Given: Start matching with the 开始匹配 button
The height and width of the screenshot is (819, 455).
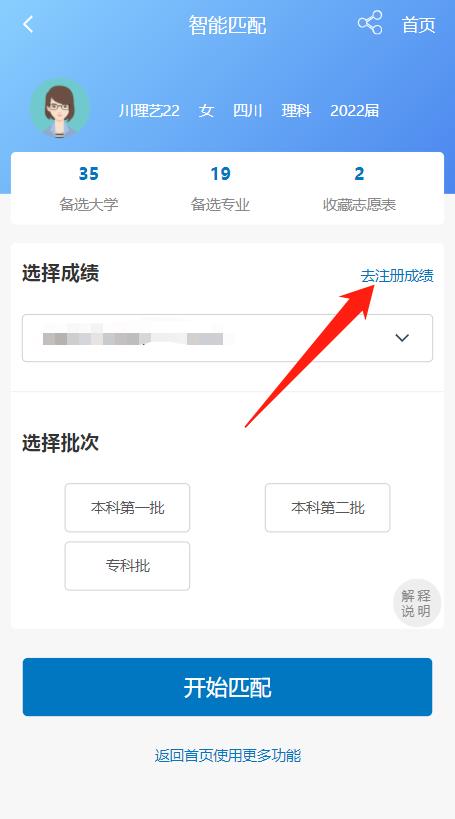Looking at the screenshot, I should click(227, 687).
